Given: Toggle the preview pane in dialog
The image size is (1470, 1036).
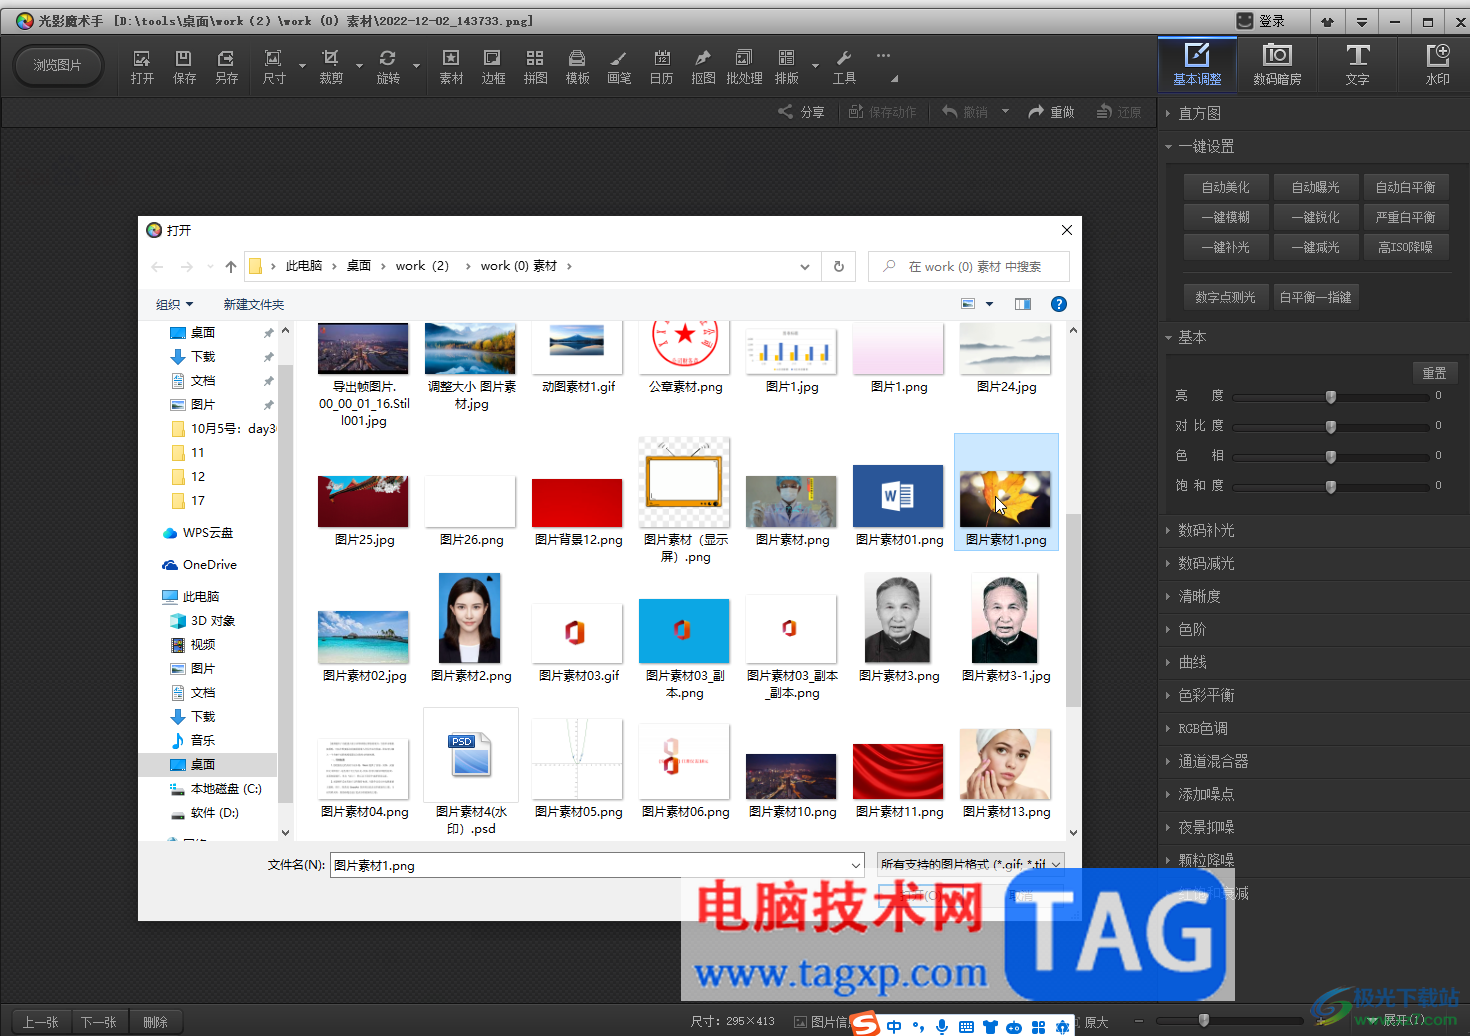Looking at the screenshot, I should tap(1023, 304).
